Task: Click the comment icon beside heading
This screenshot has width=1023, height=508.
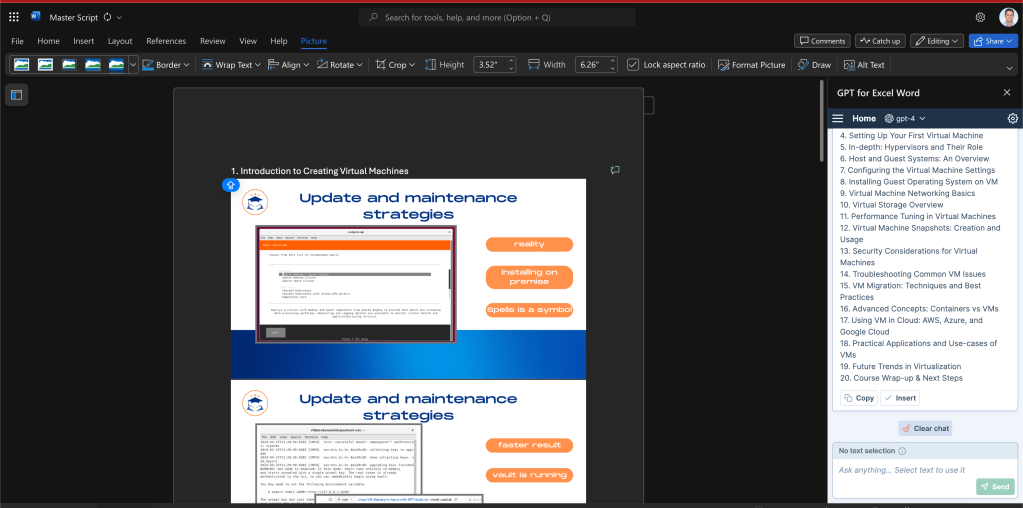Action: click(x=615, y=170)
